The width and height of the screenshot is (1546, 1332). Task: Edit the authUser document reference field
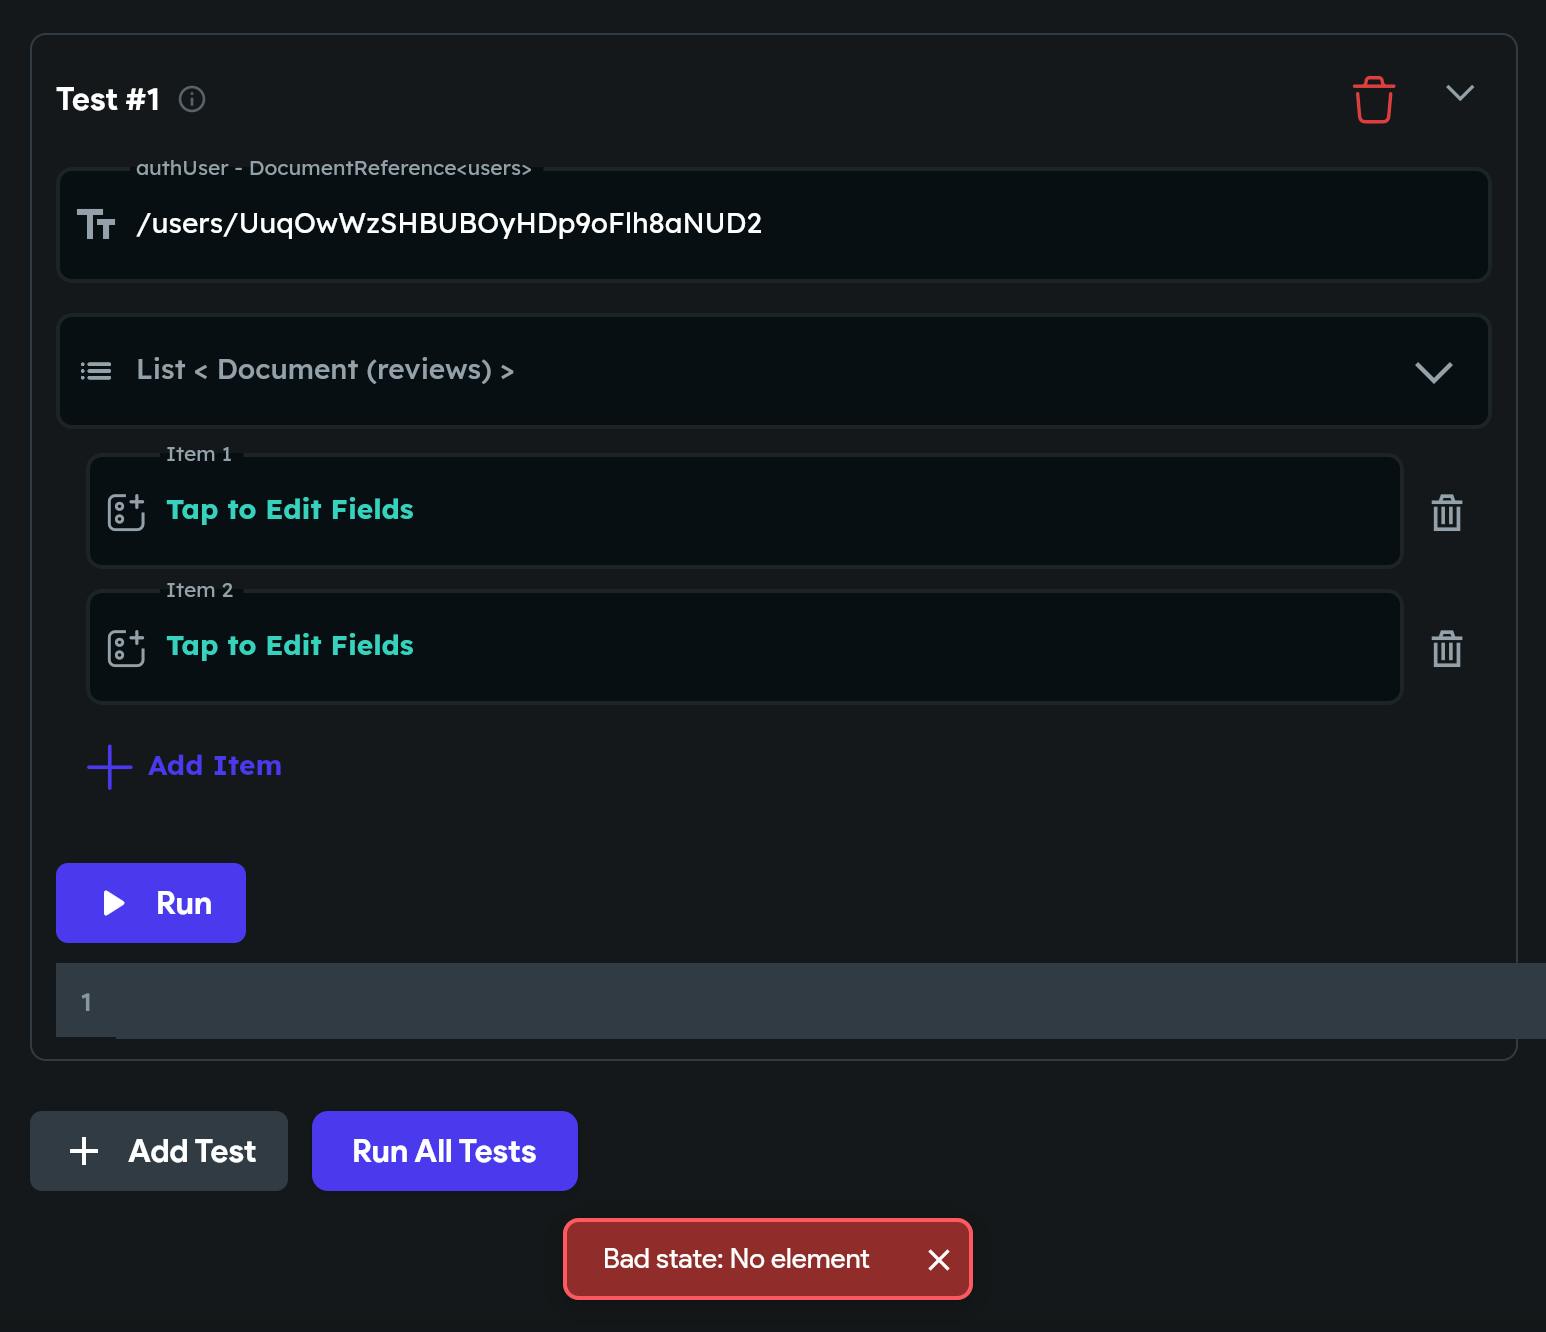click(800, 224)
